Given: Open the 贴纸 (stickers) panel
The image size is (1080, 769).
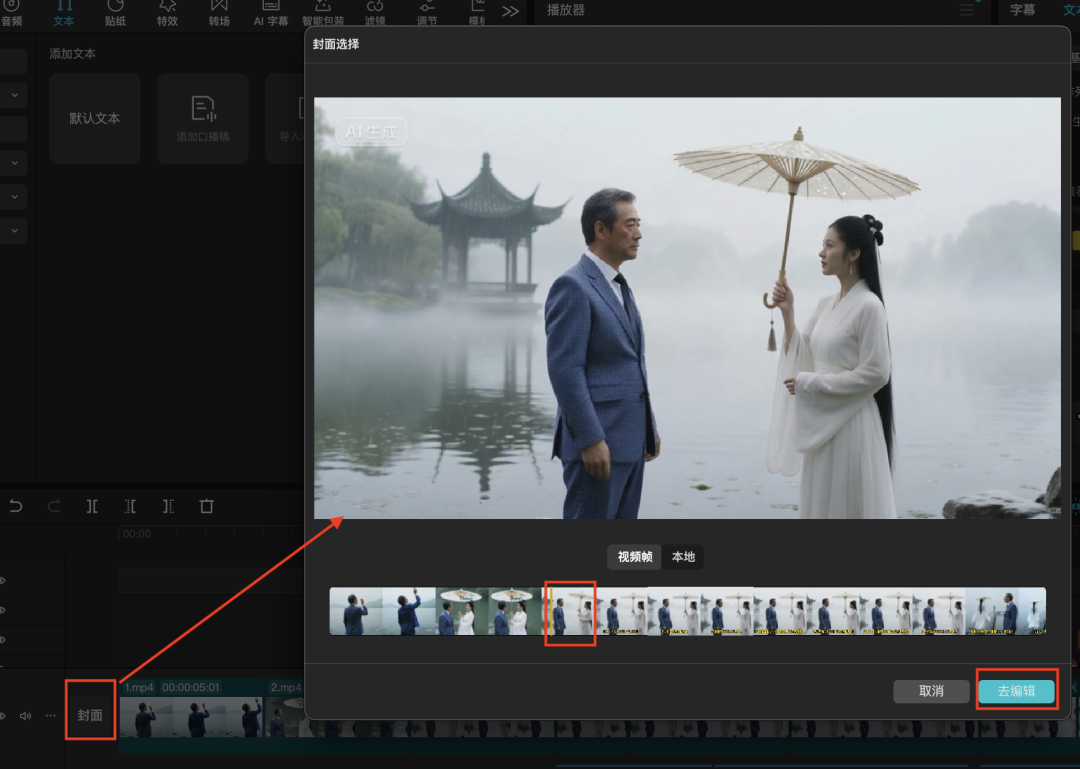Looking at the screenshot, I should (115, 12).
